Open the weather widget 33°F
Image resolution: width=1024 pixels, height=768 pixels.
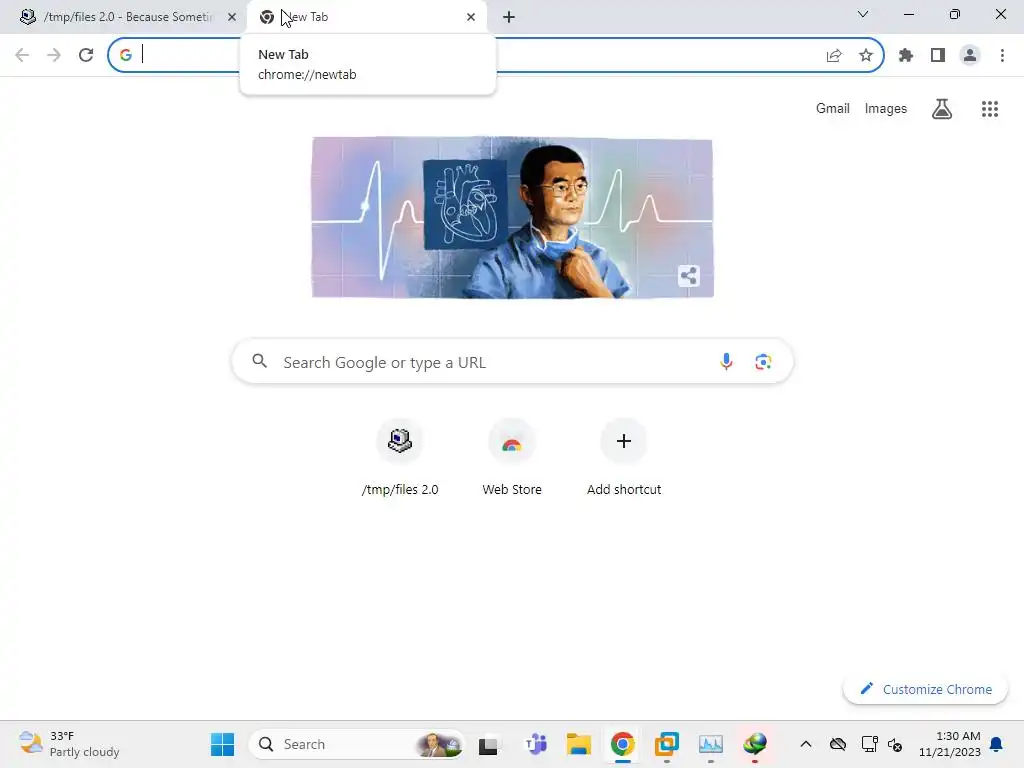click(x=69, y=744)
